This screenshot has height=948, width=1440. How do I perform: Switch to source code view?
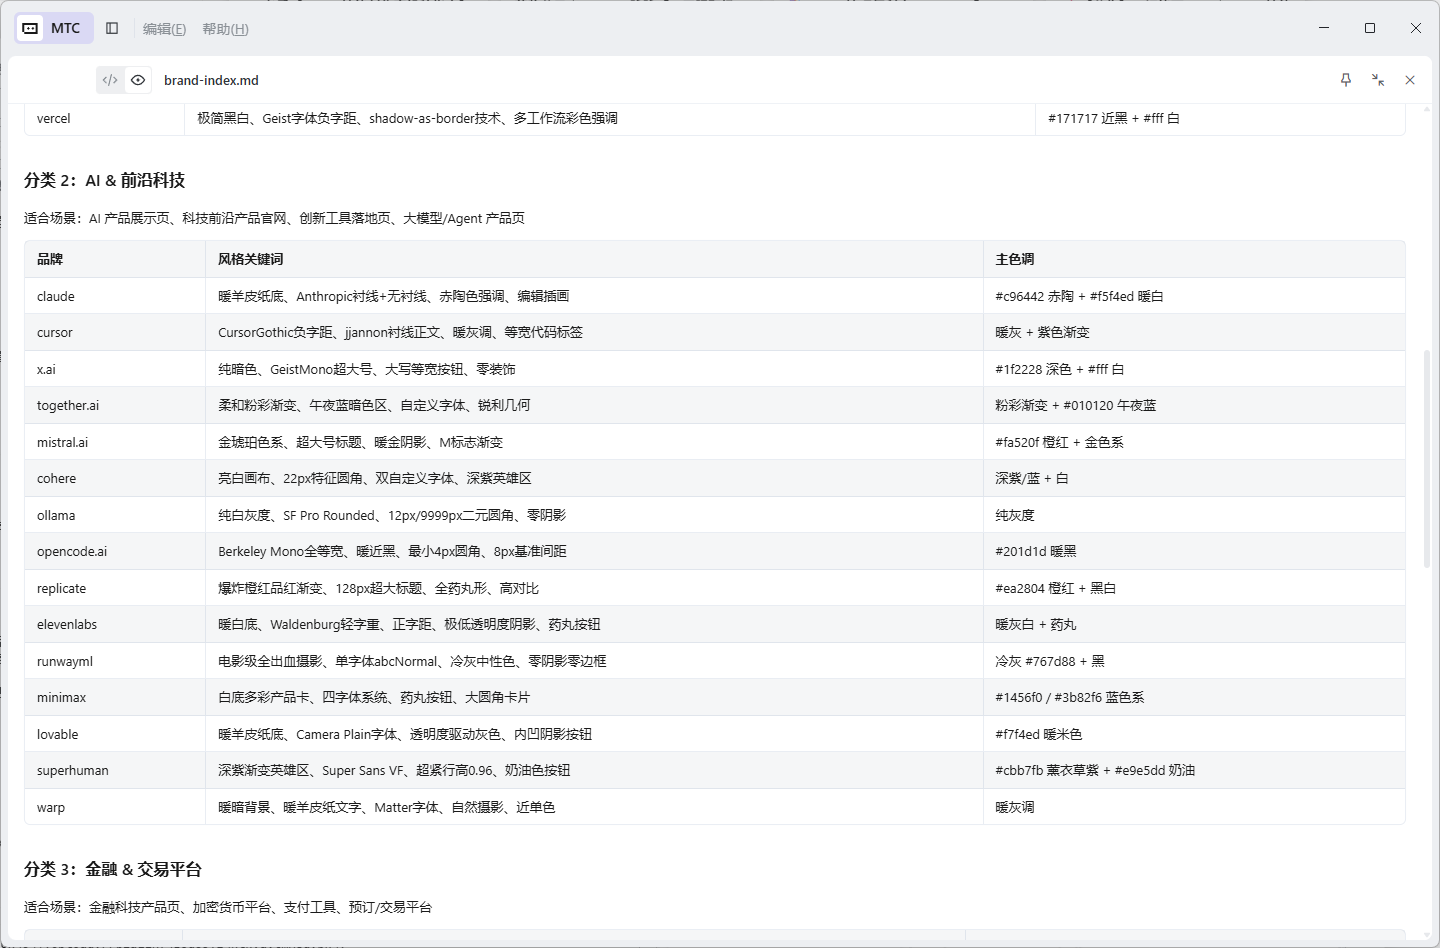[x=110, y=80]
